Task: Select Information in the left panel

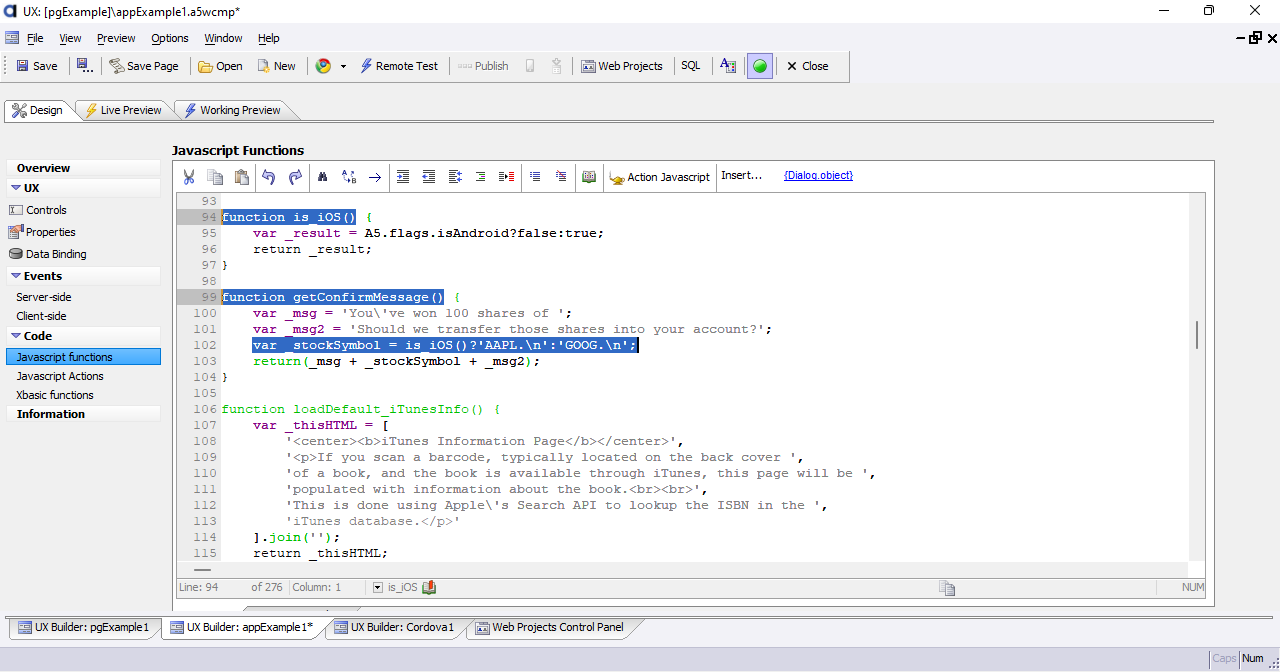Action: click(x=84, y=414)
